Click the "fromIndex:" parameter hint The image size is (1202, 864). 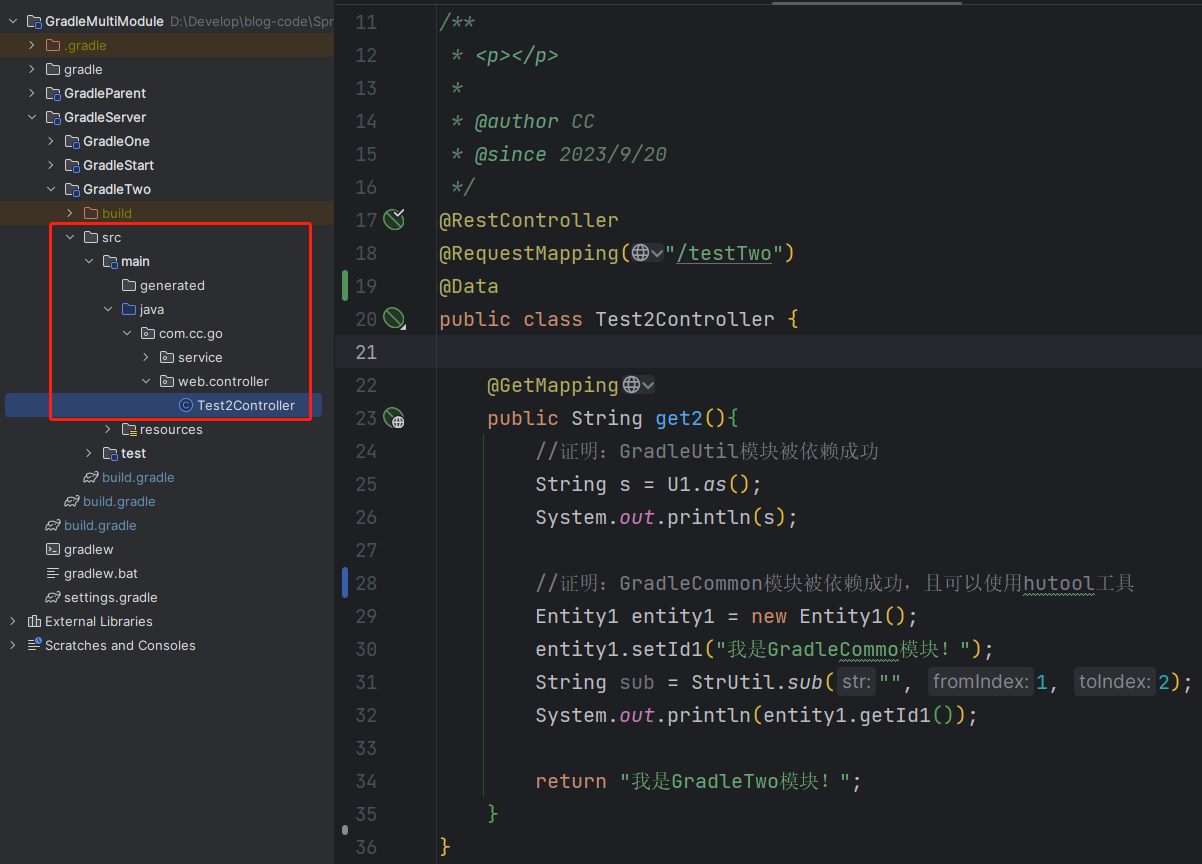980,682
